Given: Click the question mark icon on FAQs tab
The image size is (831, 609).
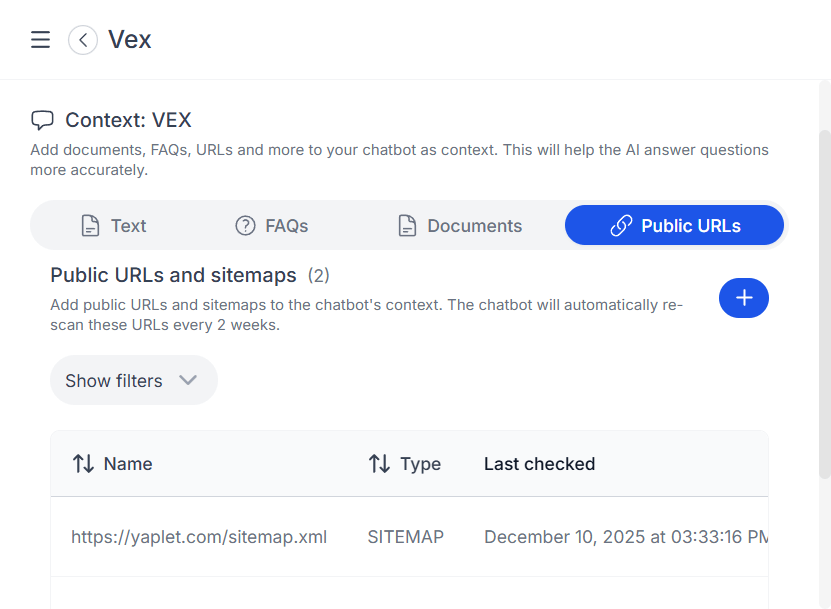Looking at the screenshot, I should [x=245, y=226].
